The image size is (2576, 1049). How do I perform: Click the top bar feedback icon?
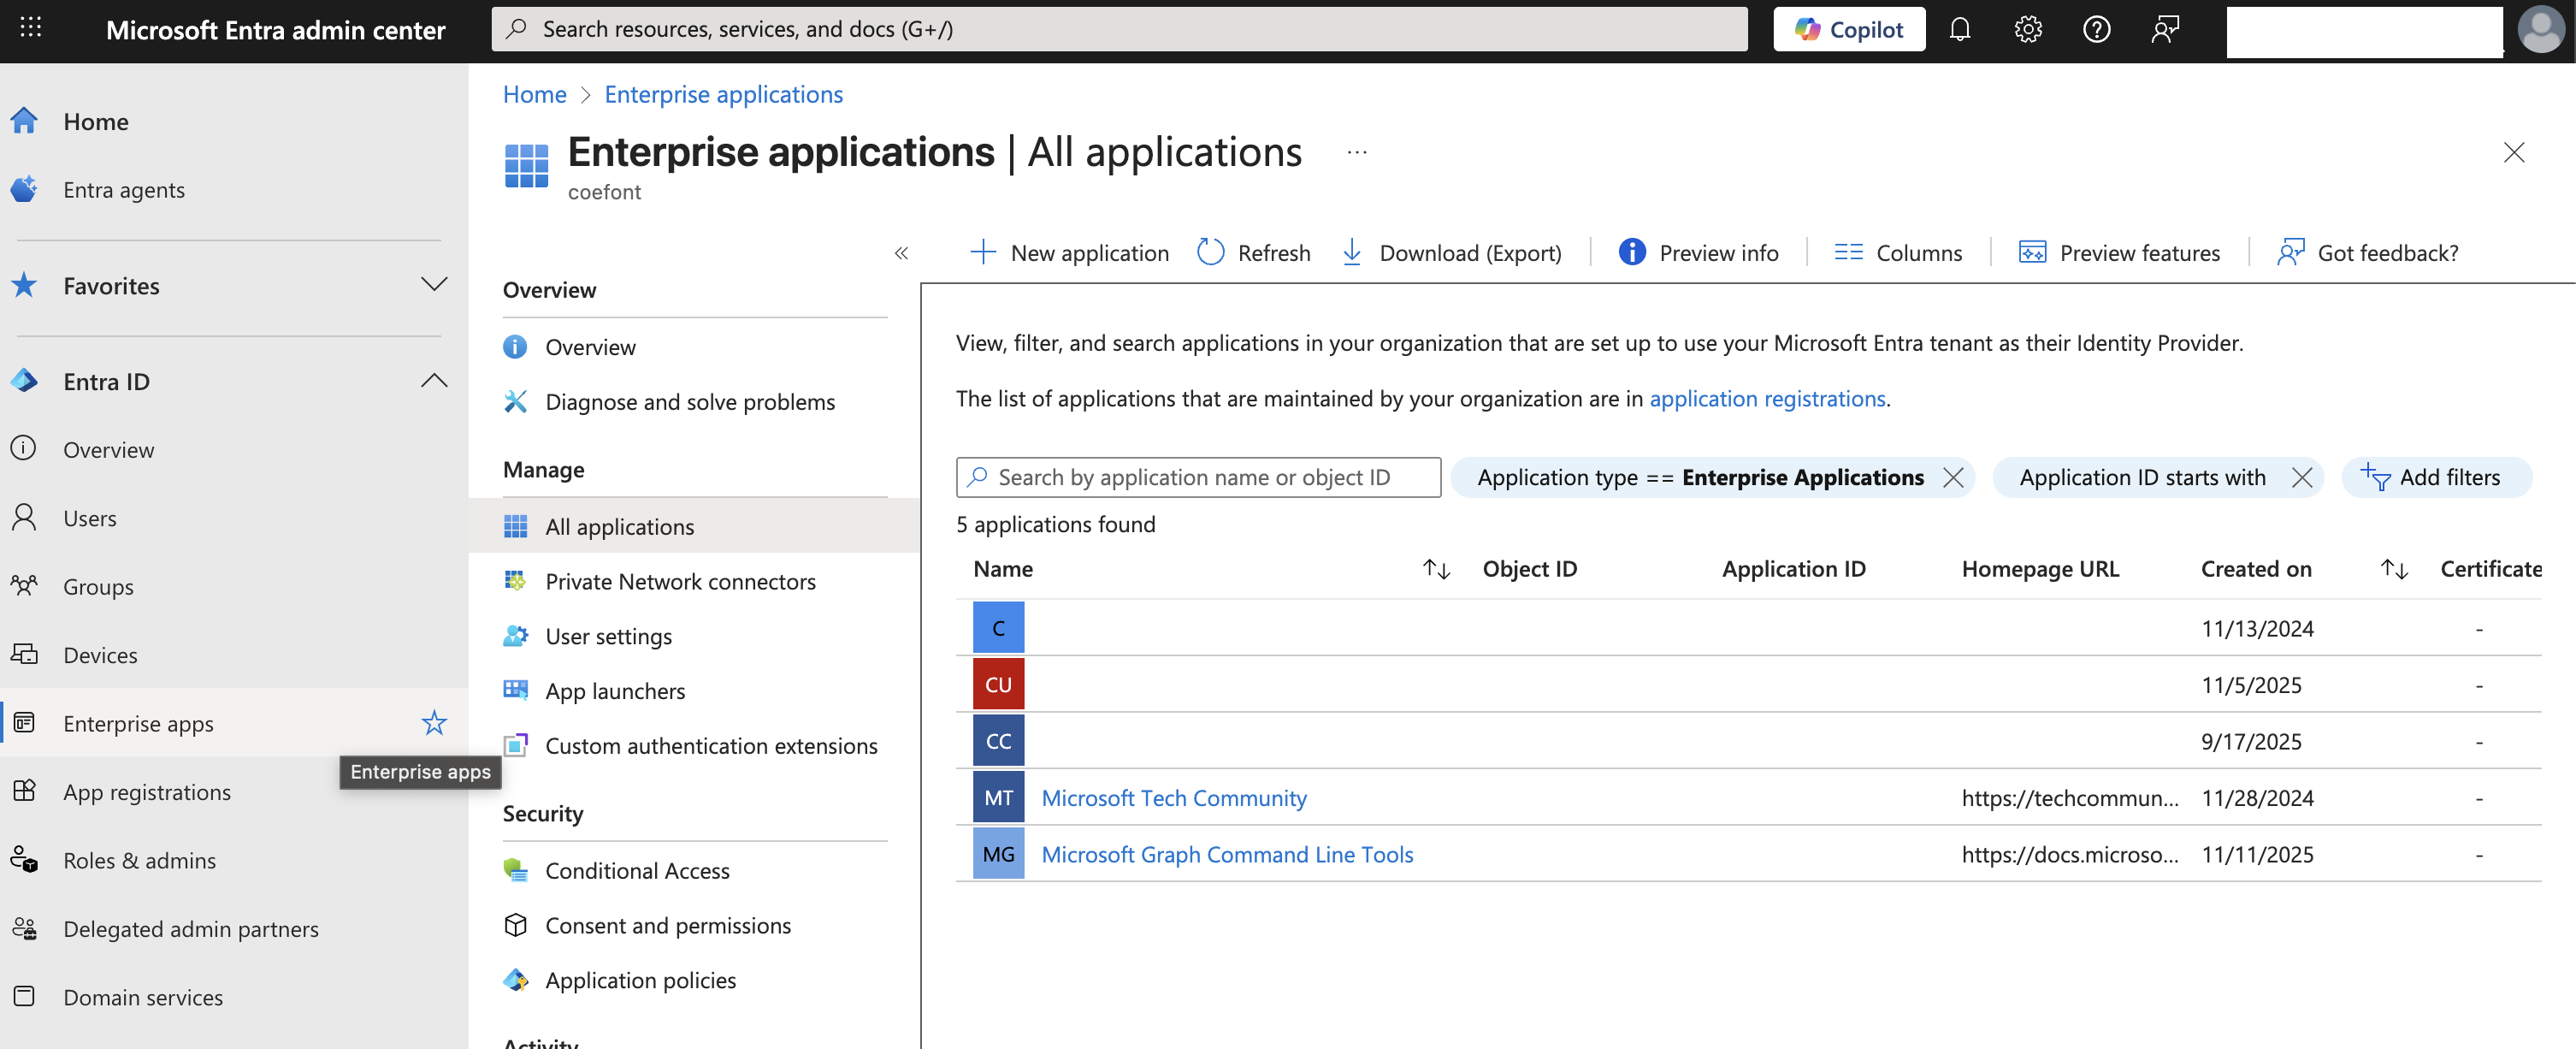pyautogui.click(x=2165, y=29)
